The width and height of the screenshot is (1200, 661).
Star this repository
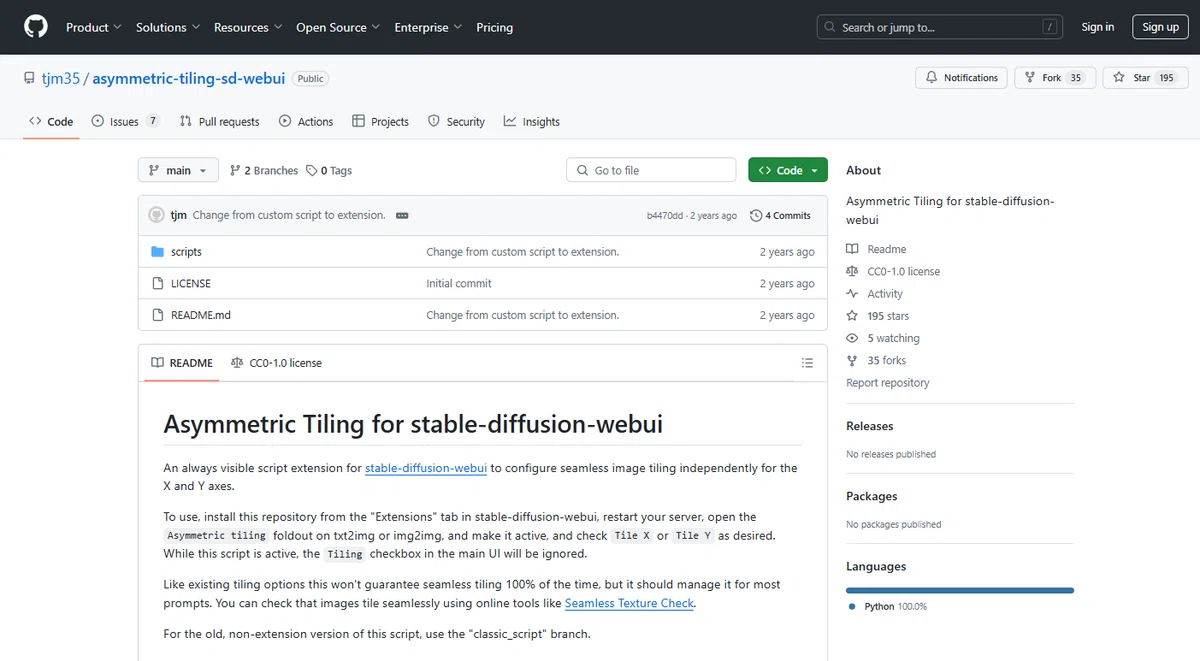(1144, 78)
